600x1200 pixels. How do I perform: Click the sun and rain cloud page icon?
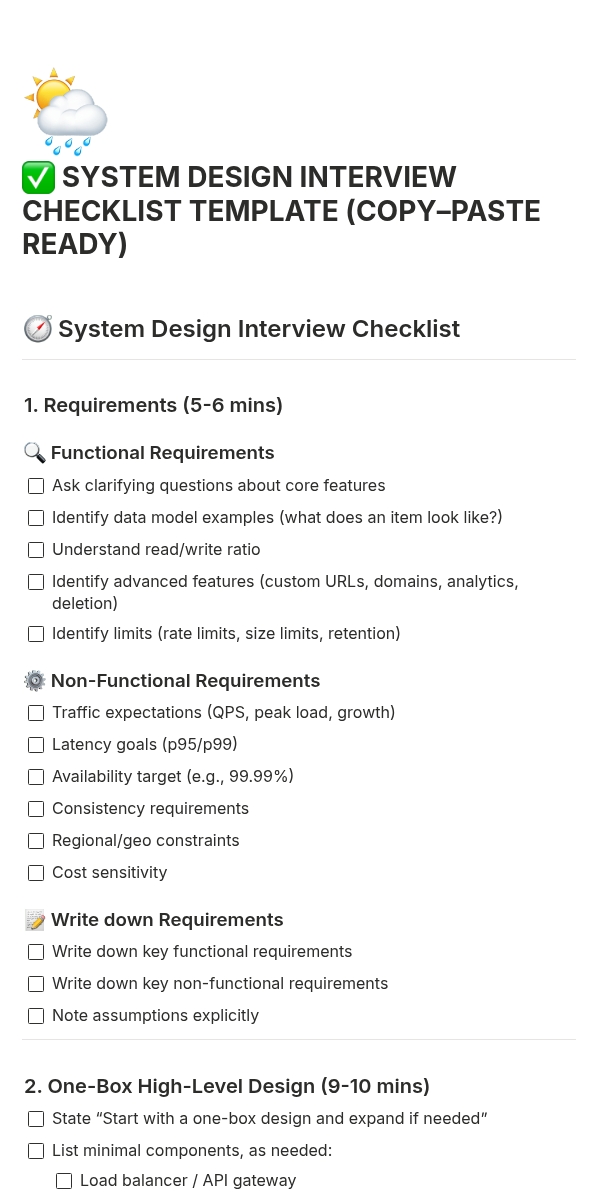[66, 112]
